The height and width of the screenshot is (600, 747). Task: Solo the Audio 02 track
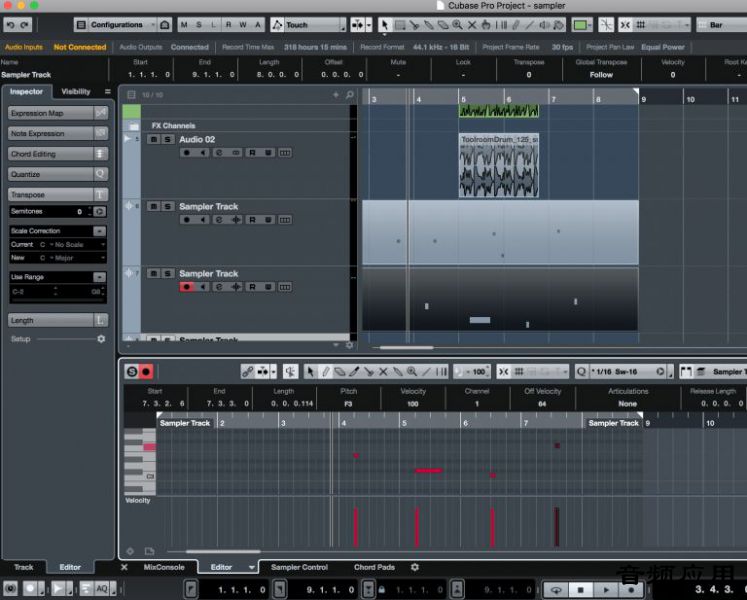[168, 140]
